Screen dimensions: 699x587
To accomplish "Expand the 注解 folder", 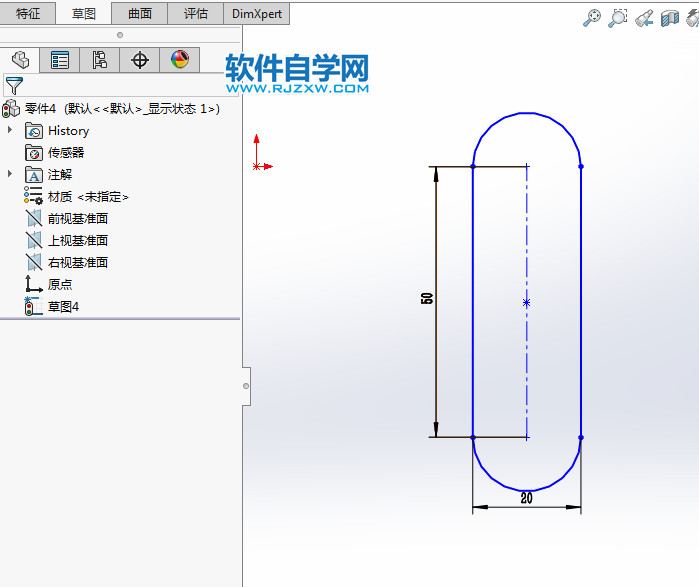I will [x=10, y=174].
